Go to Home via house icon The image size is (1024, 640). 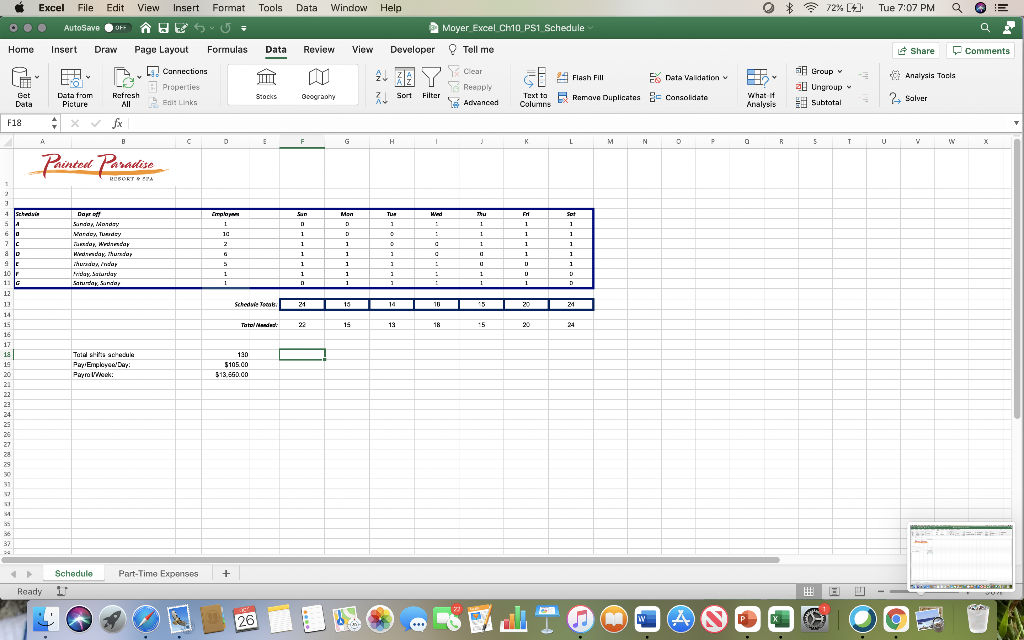[x=146, y=28]
